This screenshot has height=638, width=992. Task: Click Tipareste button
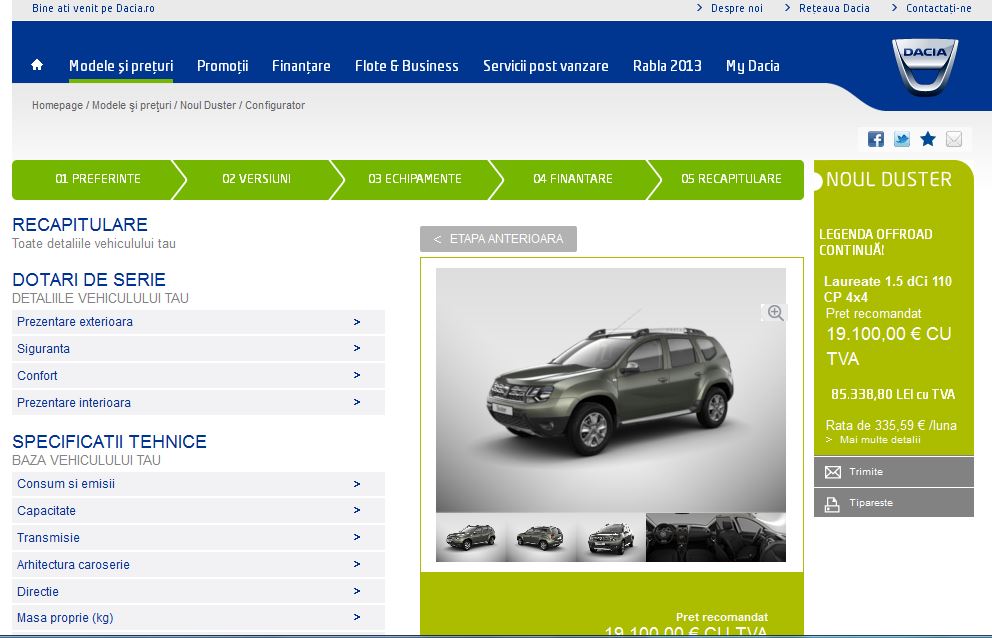click(893, 503)
